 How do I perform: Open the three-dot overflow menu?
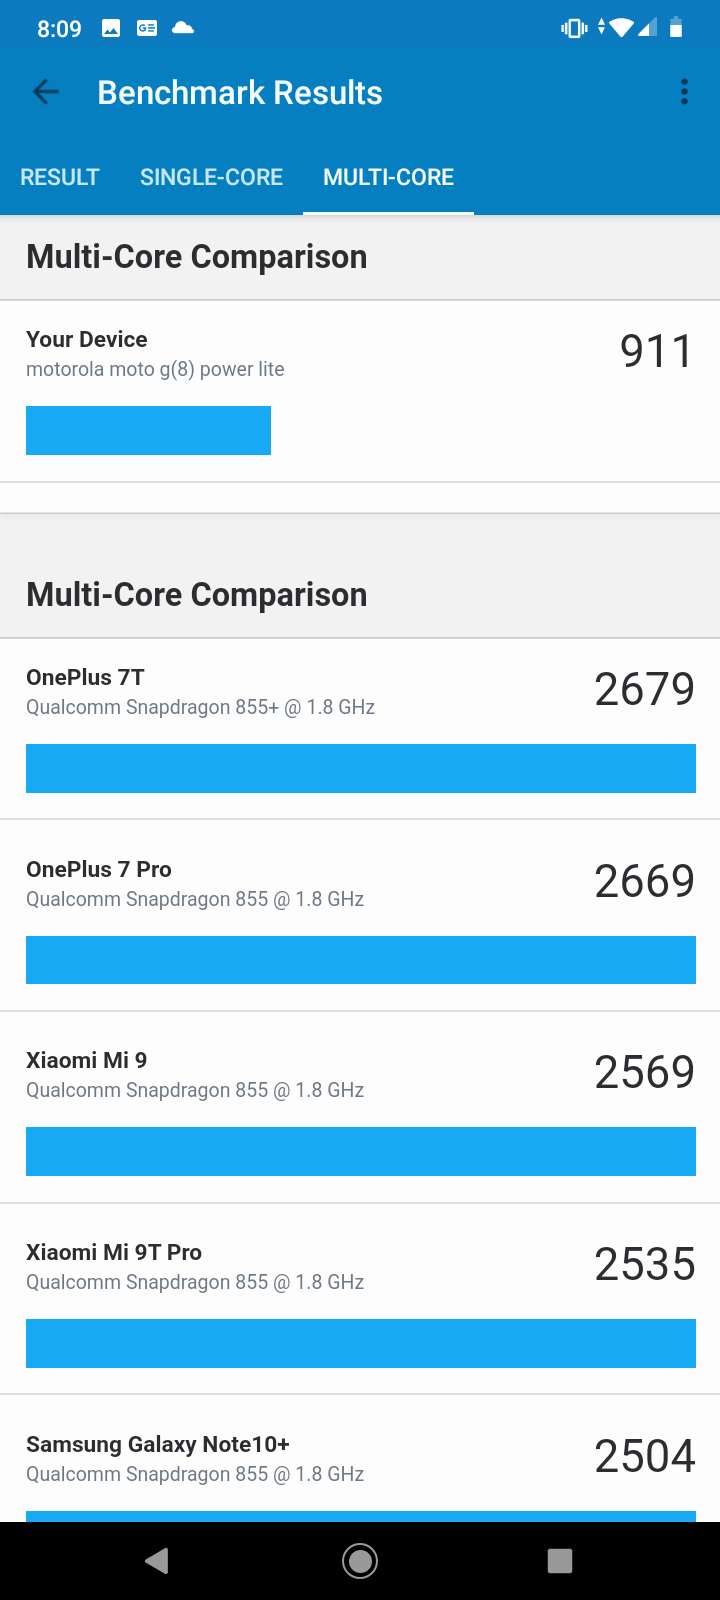(684, 92)
